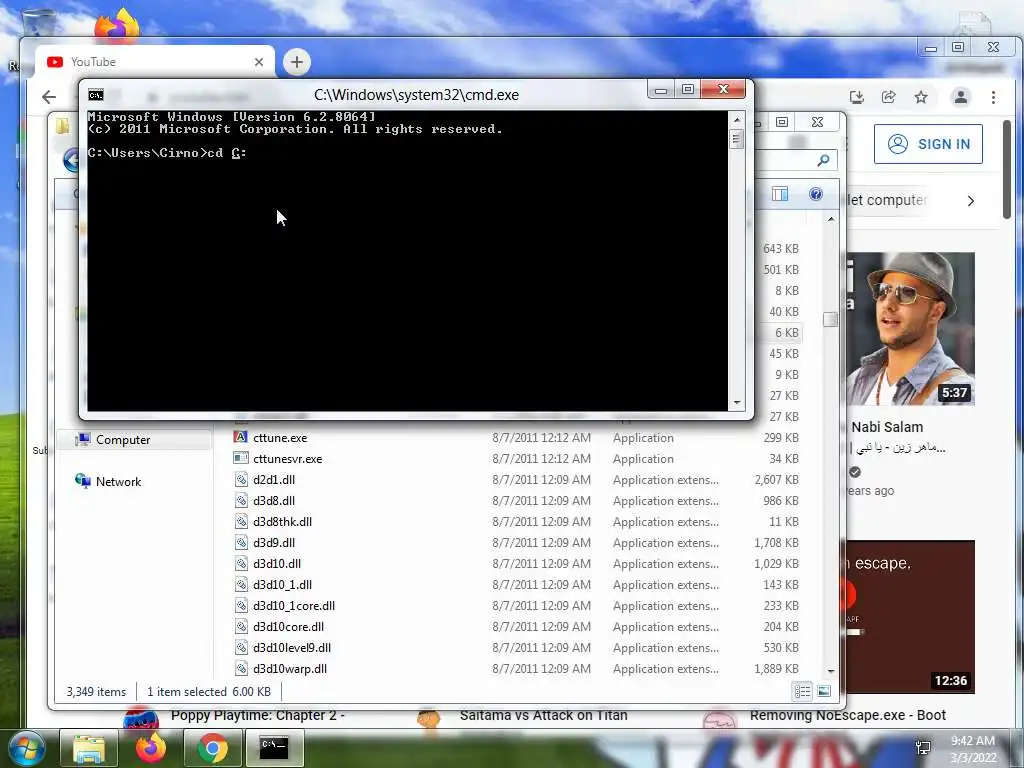The width and height of the screenshot is (1024, 768).
Task: Select Computer in Explorer navigation pane
Action: [123, 440]
